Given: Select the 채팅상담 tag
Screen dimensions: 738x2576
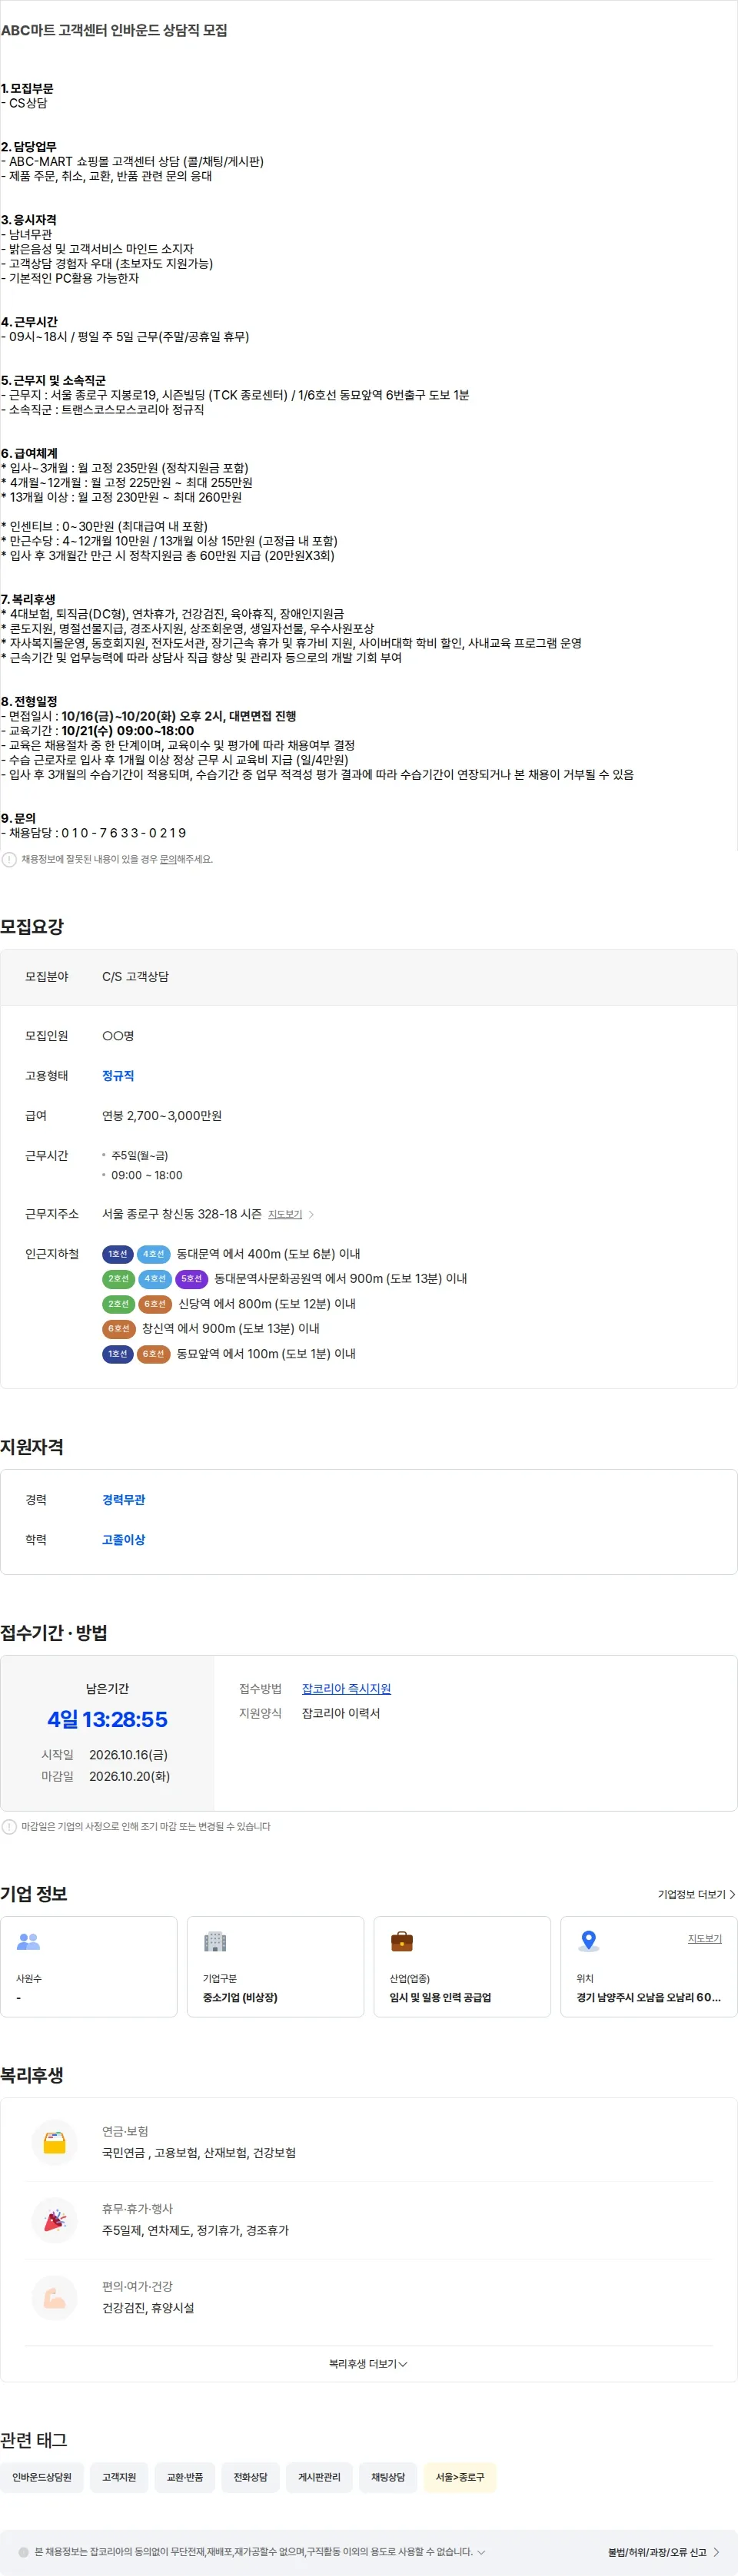Looking at the screenshot, I should 388,2477.
